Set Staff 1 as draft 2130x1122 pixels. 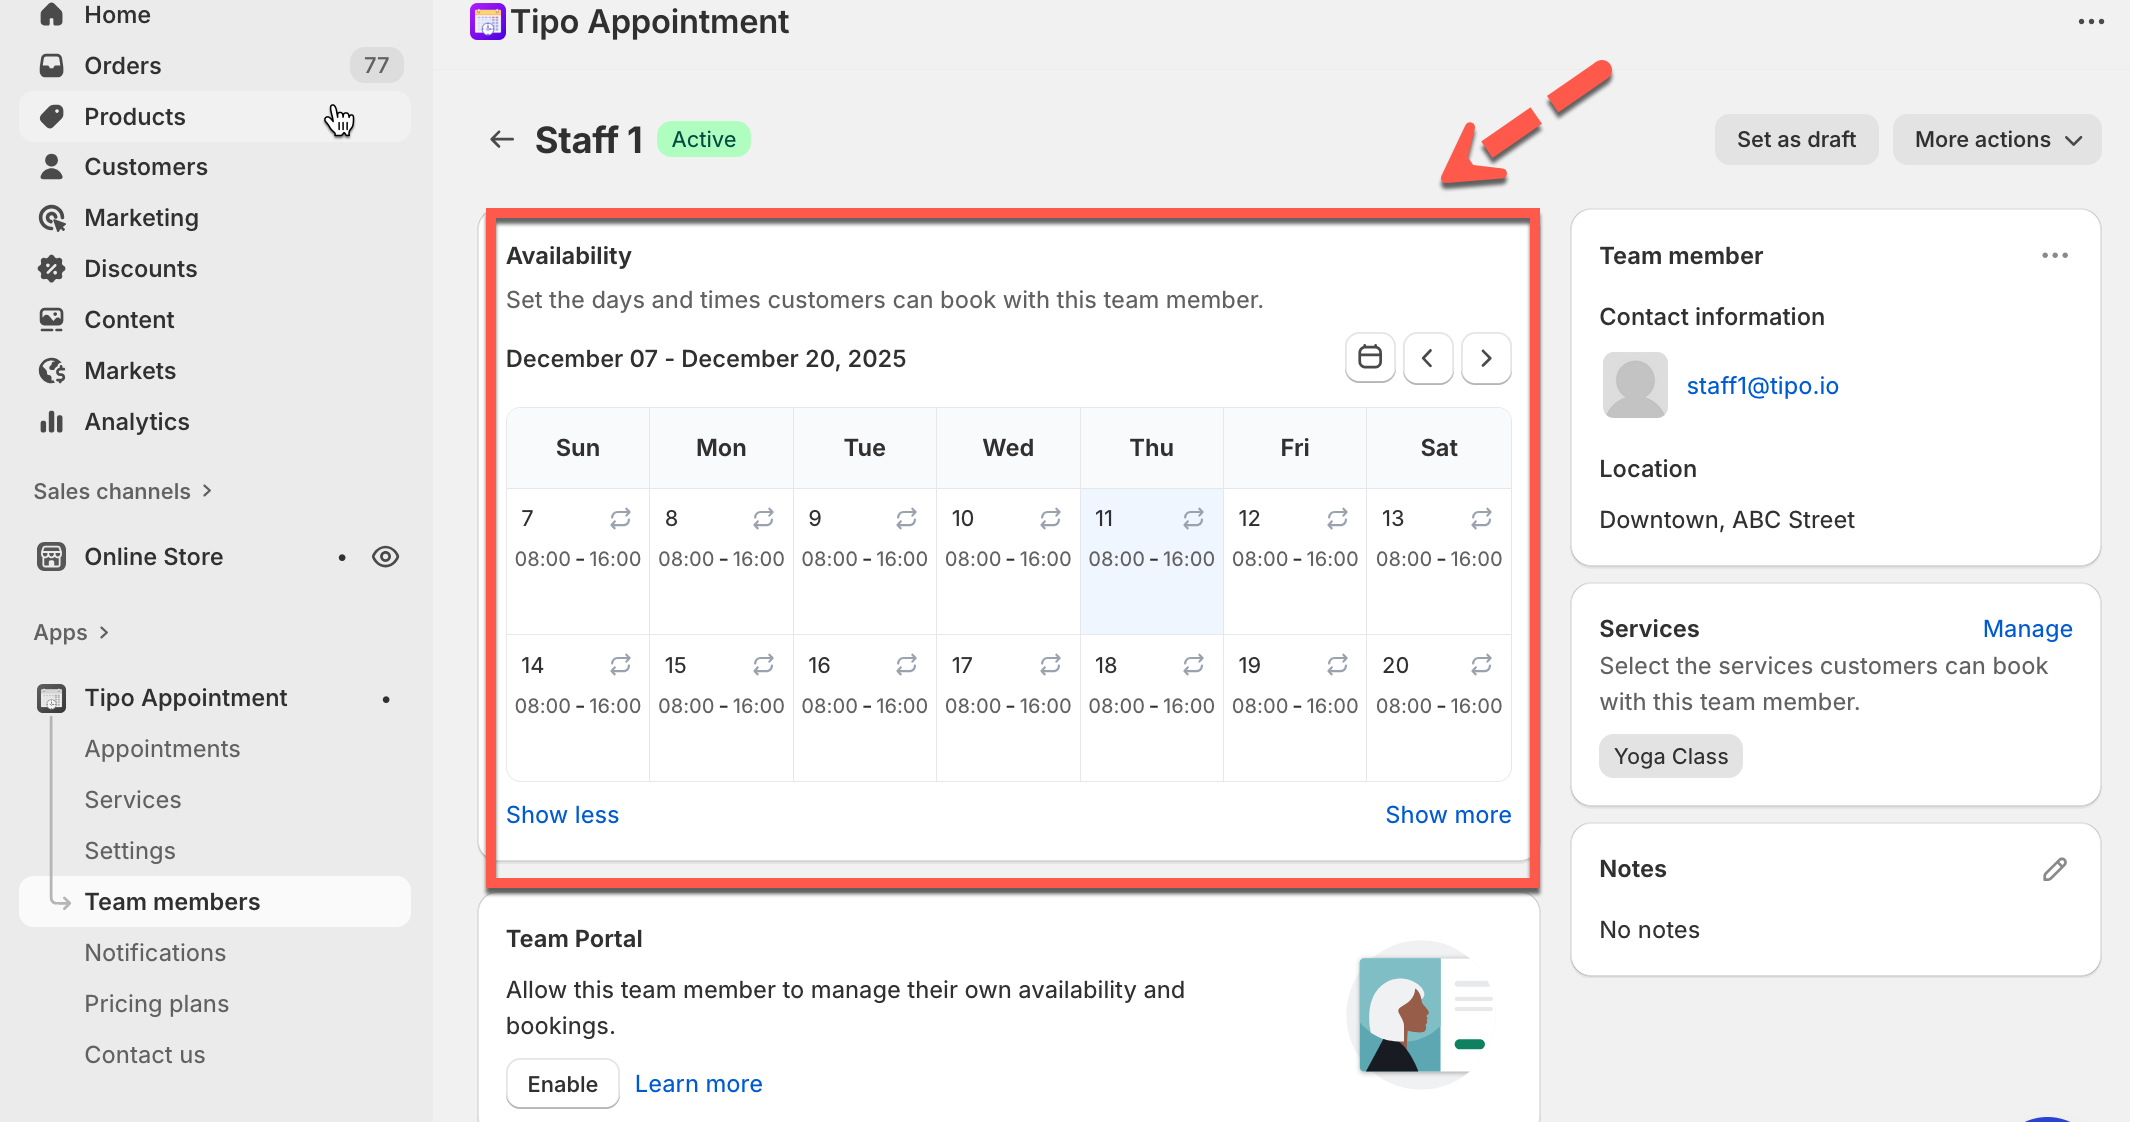click(1796, 140)
